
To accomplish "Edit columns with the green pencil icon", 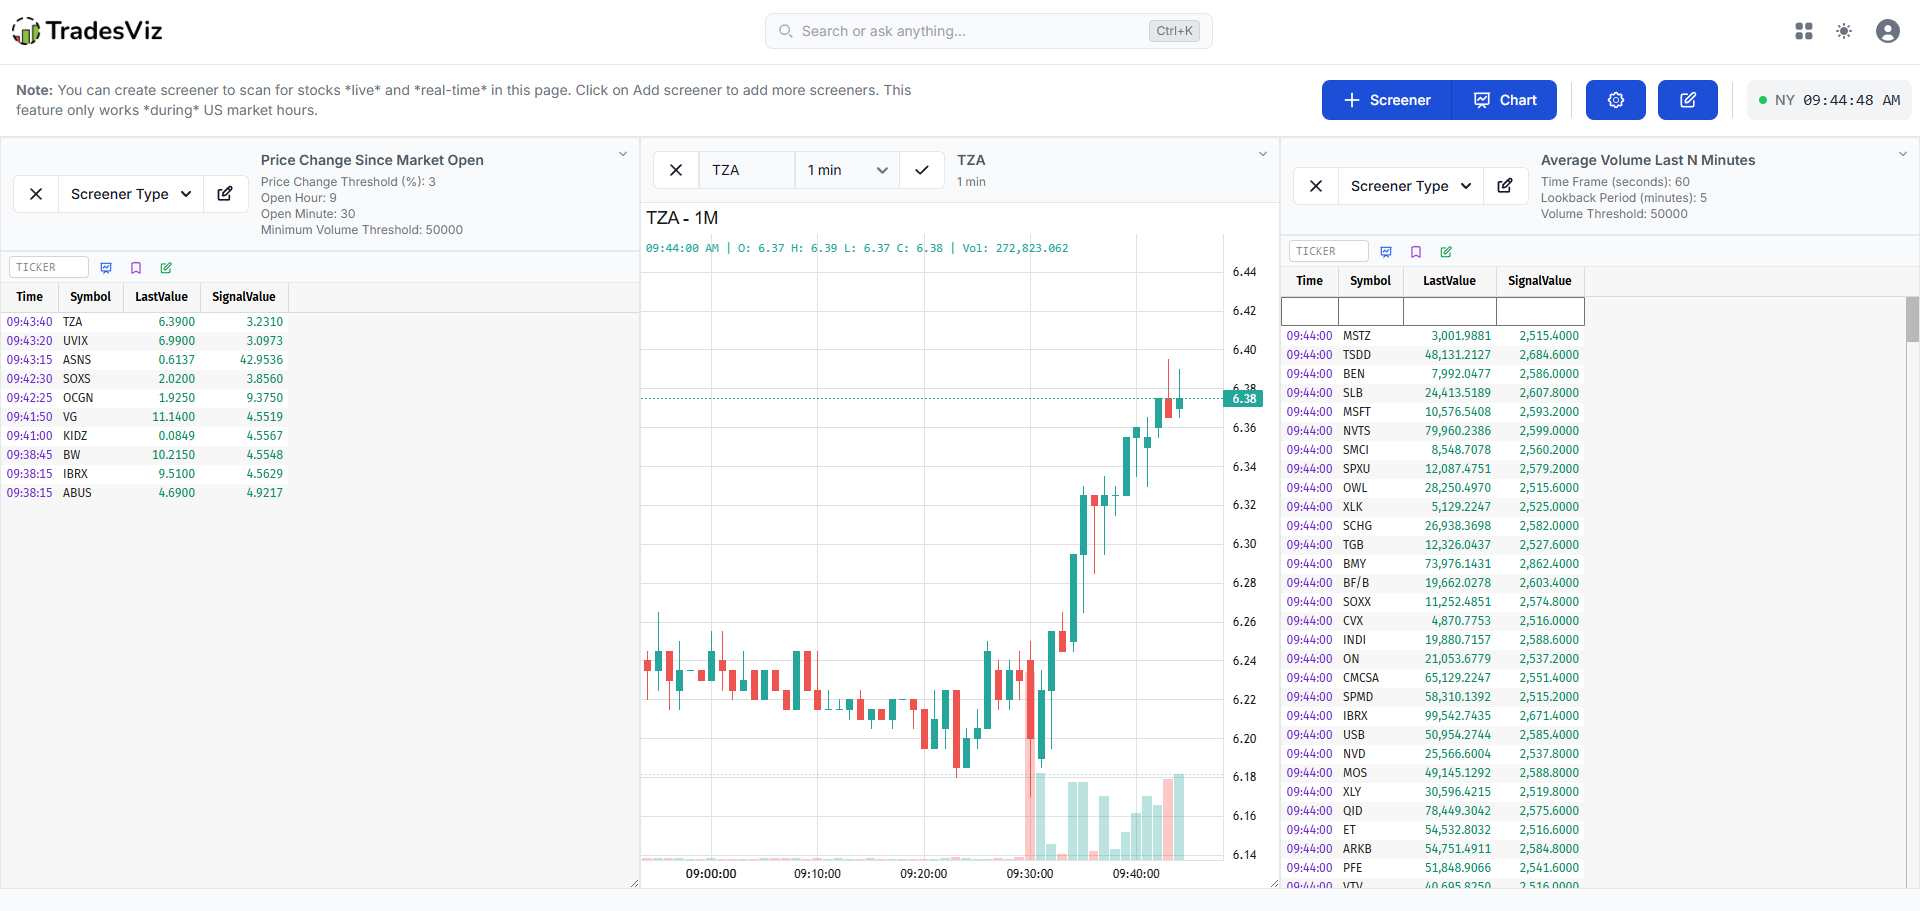I will [166, 268].
